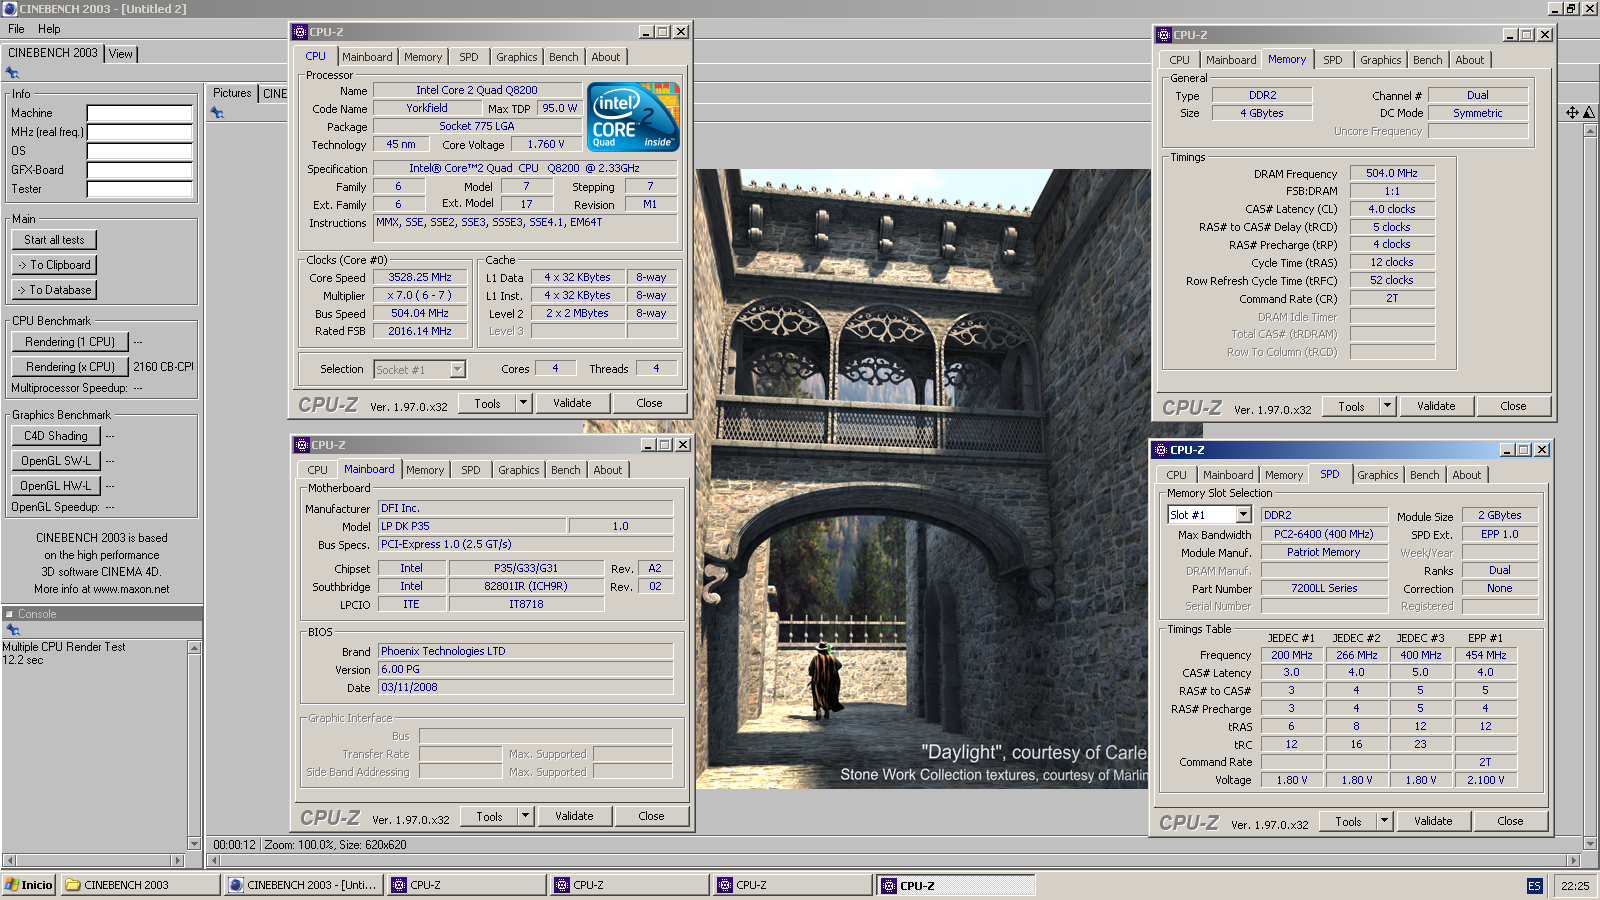
Task: Open Help menu in CINEBENCH
Action: pyautogui.click(x=49, y=29)
